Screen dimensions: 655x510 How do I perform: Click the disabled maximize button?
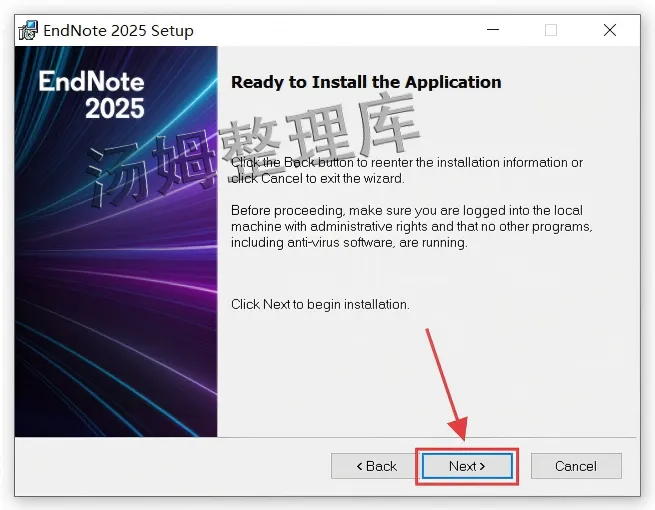[551, 30]
